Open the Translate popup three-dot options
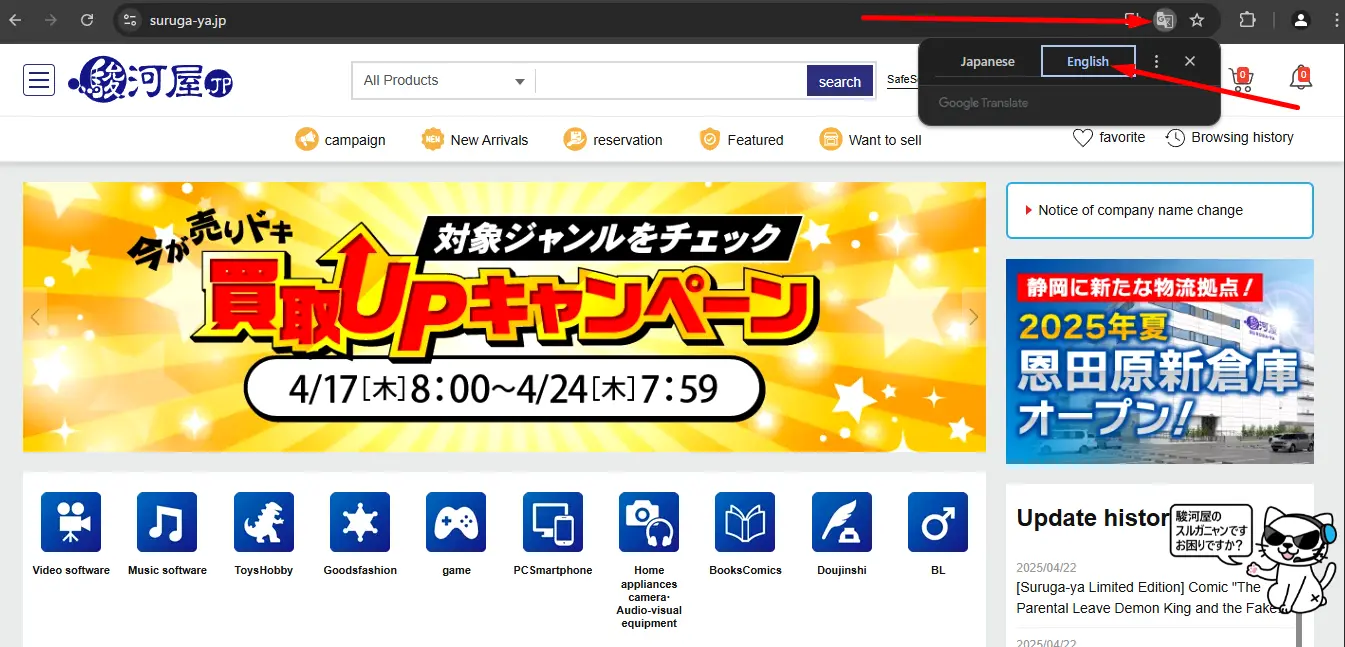 coord(1156,61)
